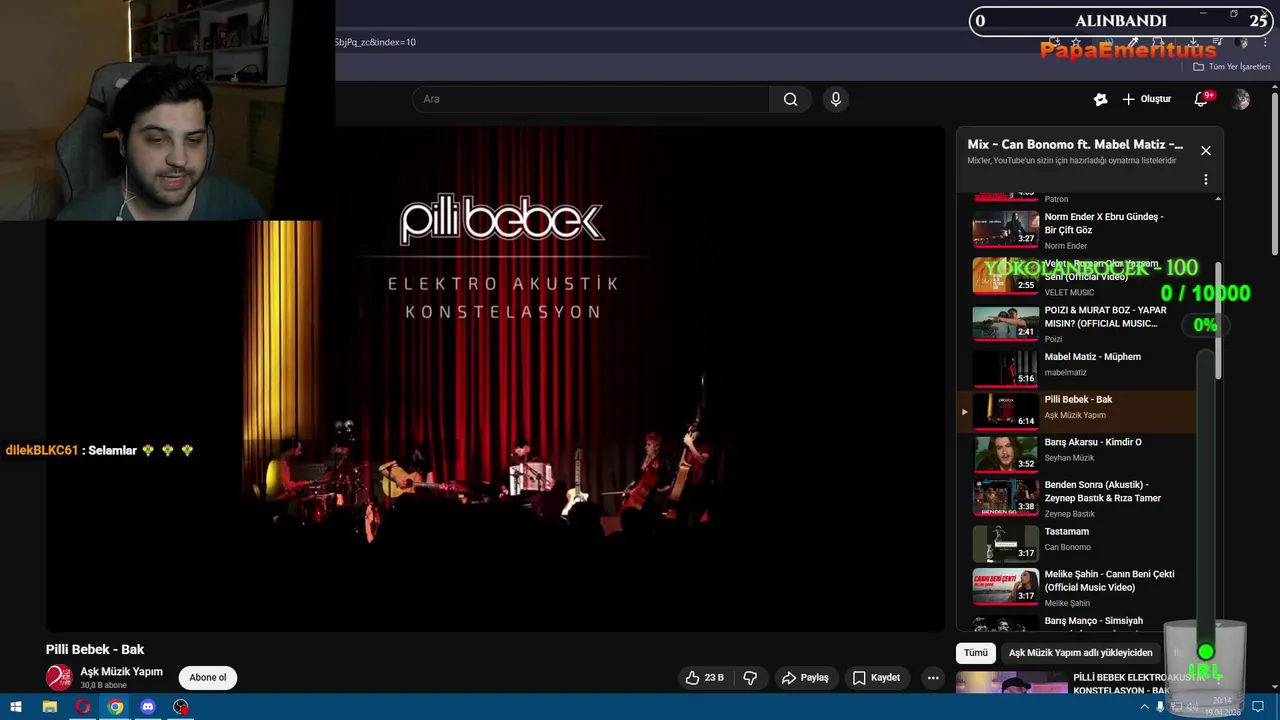Open the Mix playlist three-dot options
Image resolution: width=1280 pixels, height=720 pixels.
click(x=1206, y=179)
